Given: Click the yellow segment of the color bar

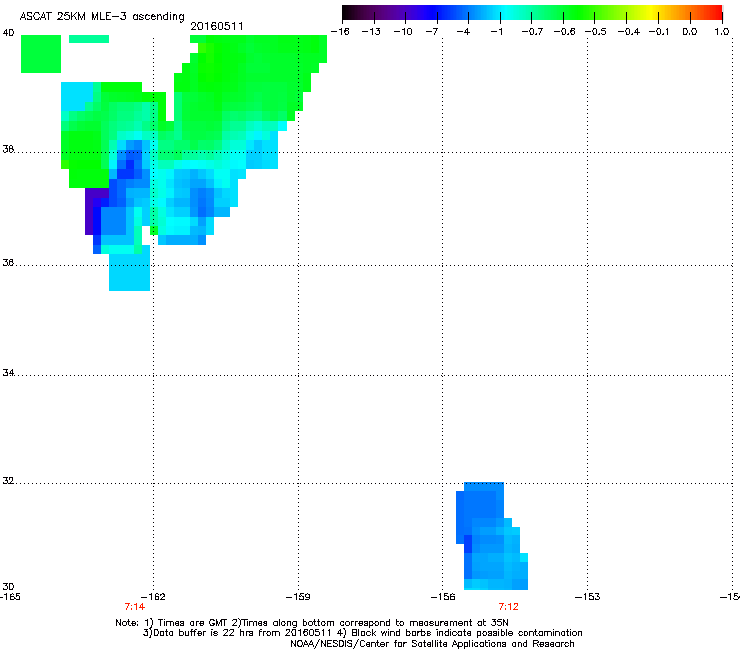Looking at the screenshot, I should [651, 13].
